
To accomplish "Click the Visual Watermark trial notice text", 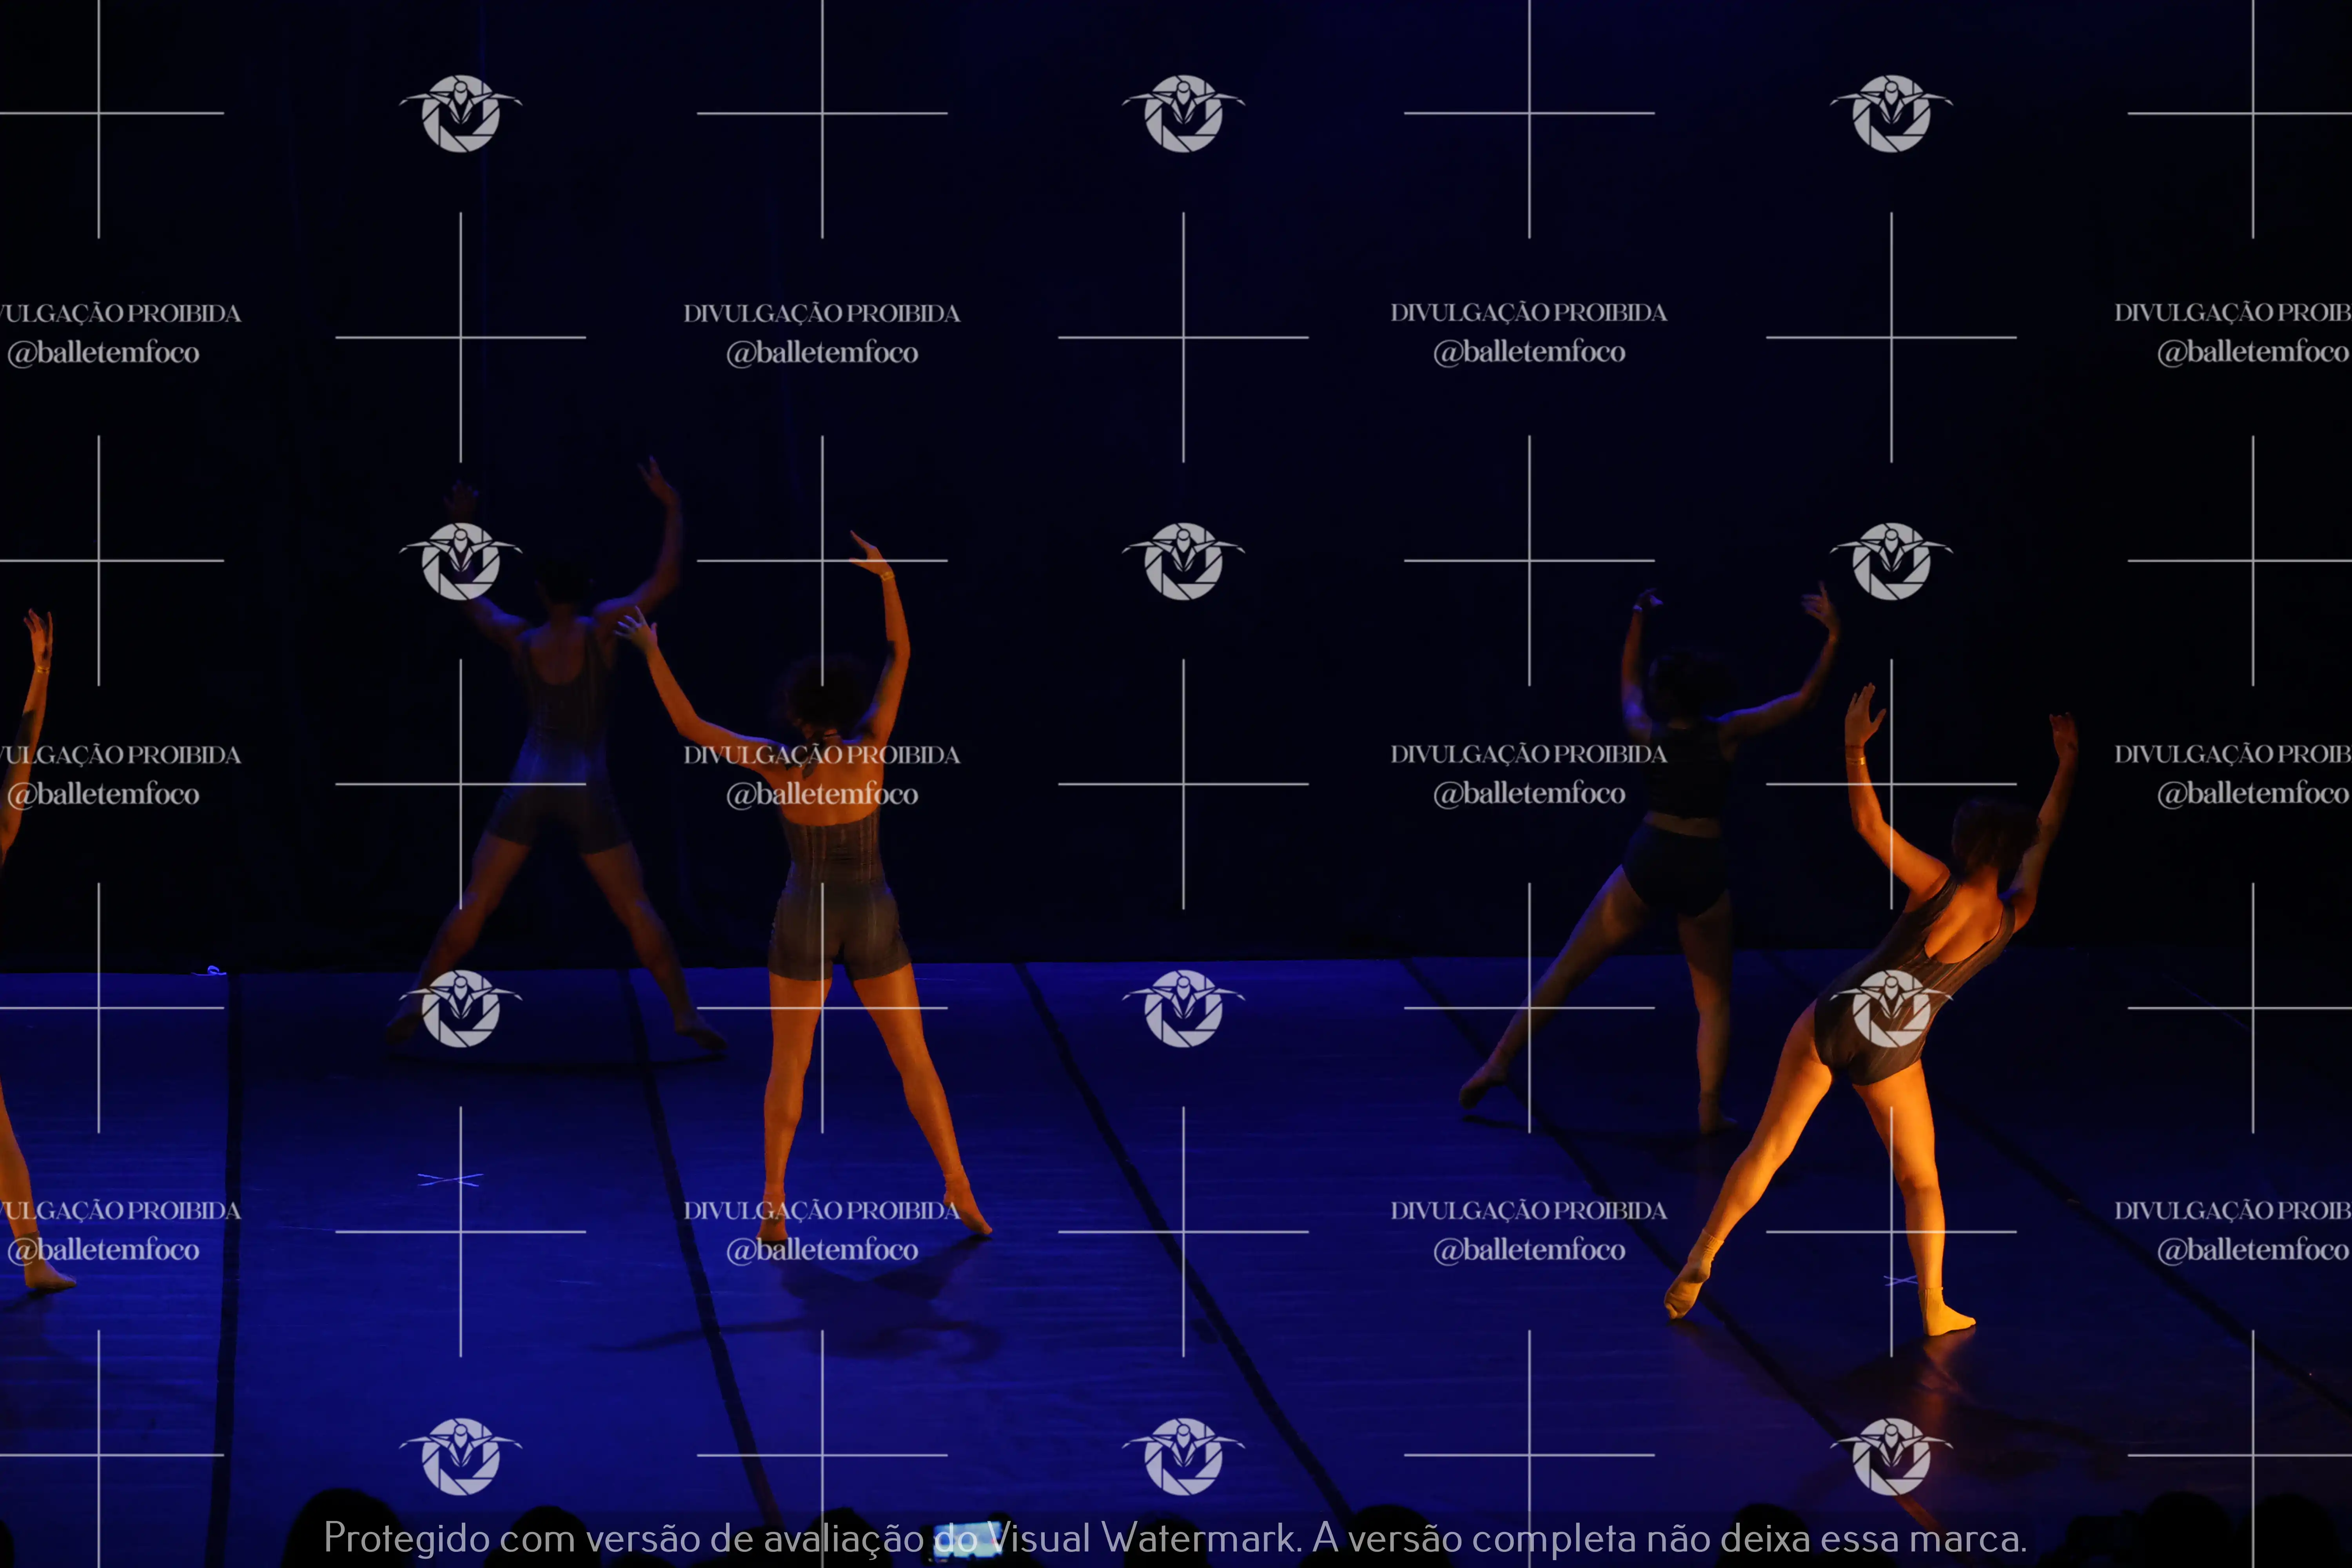I will (x=1175, y=1538).
